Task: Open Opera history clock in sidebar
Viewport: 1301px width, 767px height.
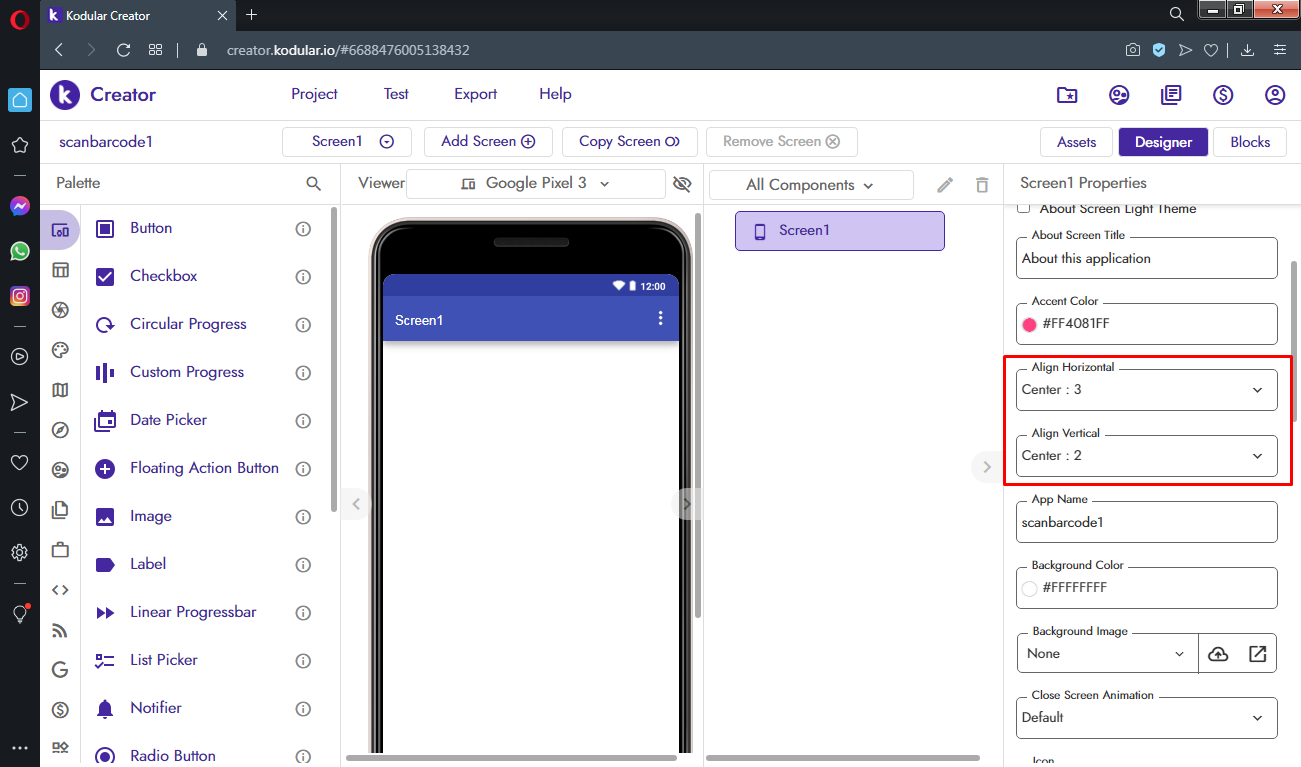Action: click(19, 508)
